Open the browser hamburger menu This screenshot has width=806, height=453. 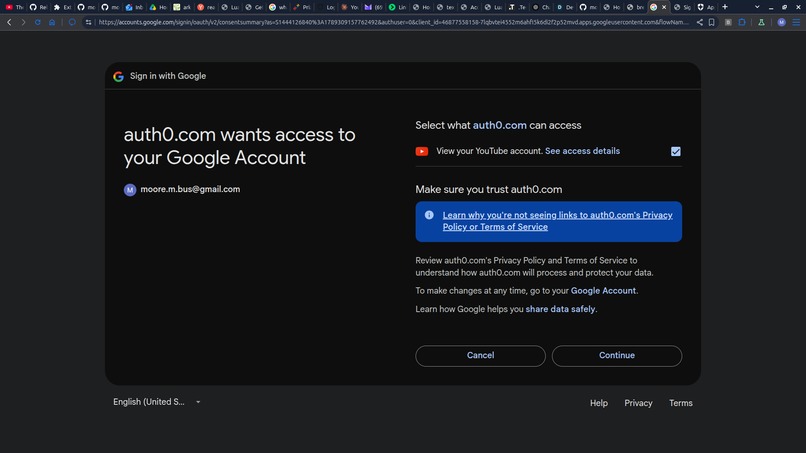(796, 22)
